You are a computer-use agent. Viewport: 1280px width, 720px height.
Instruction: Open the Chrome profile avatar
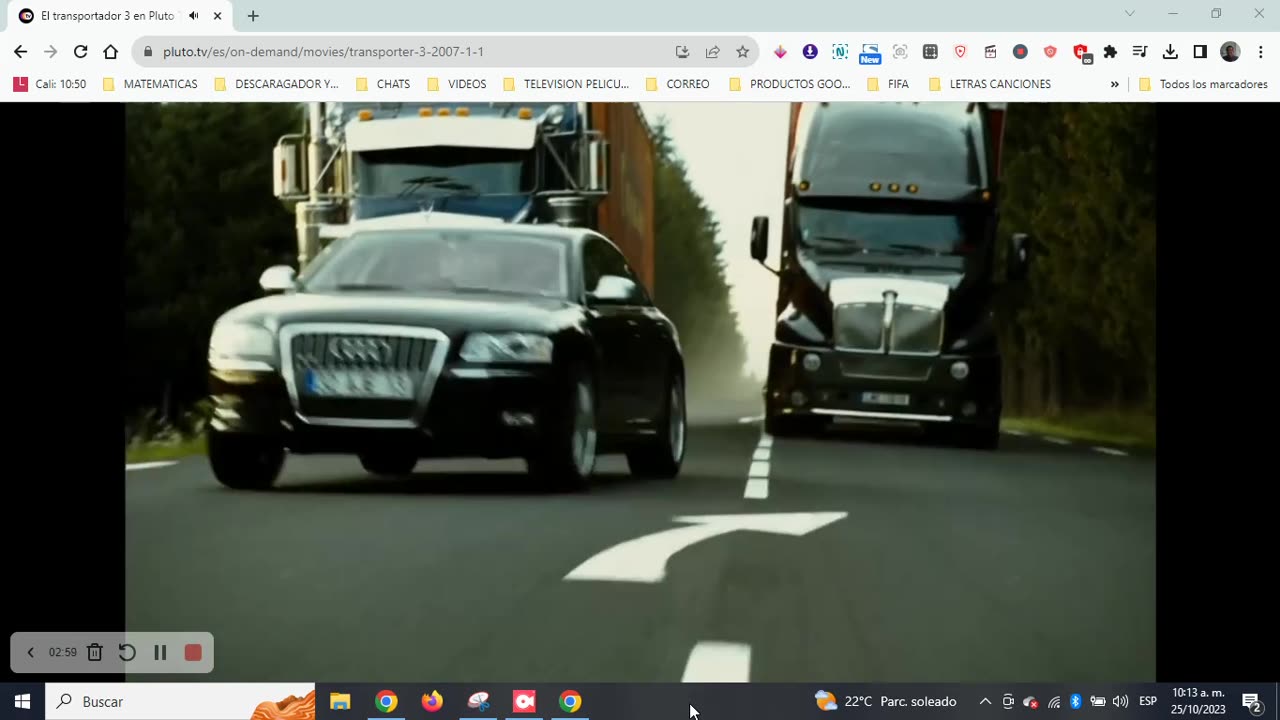point(1230,52)
